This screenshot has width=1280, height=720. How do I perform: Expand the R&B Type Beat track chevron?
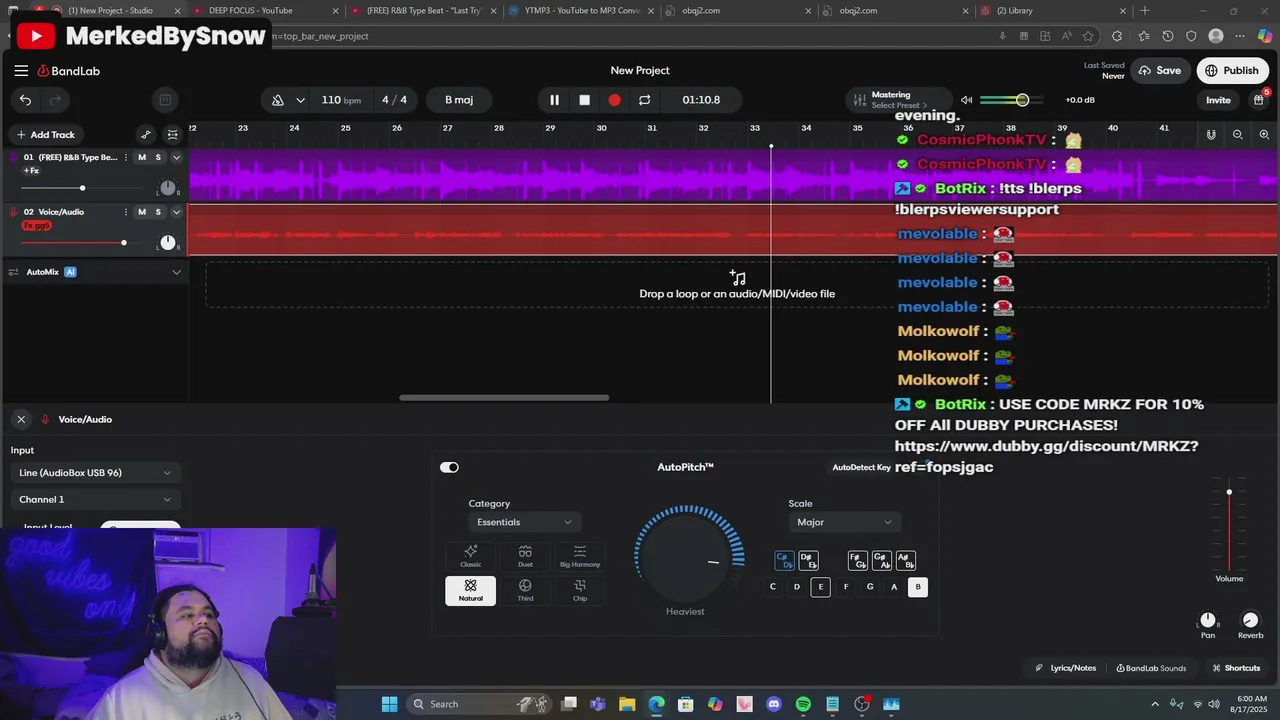(x=176, y=157)
